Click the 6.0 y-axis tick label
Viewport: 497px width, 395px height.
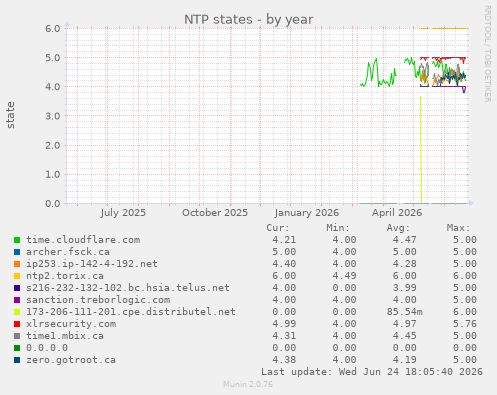point(53,28)
